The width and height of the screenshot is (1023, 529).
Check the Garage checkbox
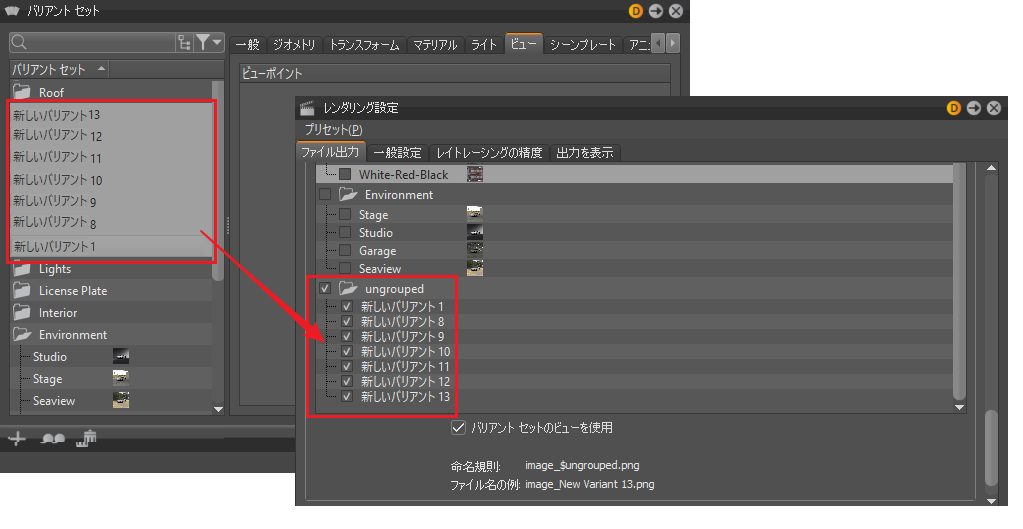tap(345, 250)
